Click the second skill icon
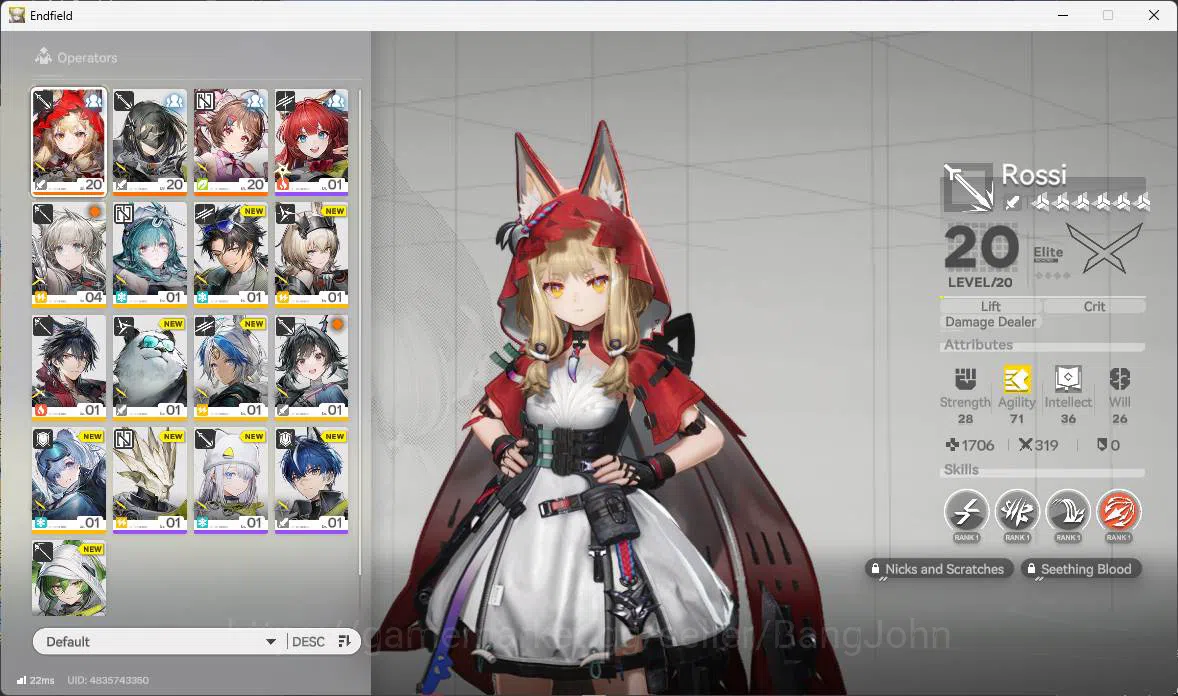1178x696 pixels. (1016, 512)
